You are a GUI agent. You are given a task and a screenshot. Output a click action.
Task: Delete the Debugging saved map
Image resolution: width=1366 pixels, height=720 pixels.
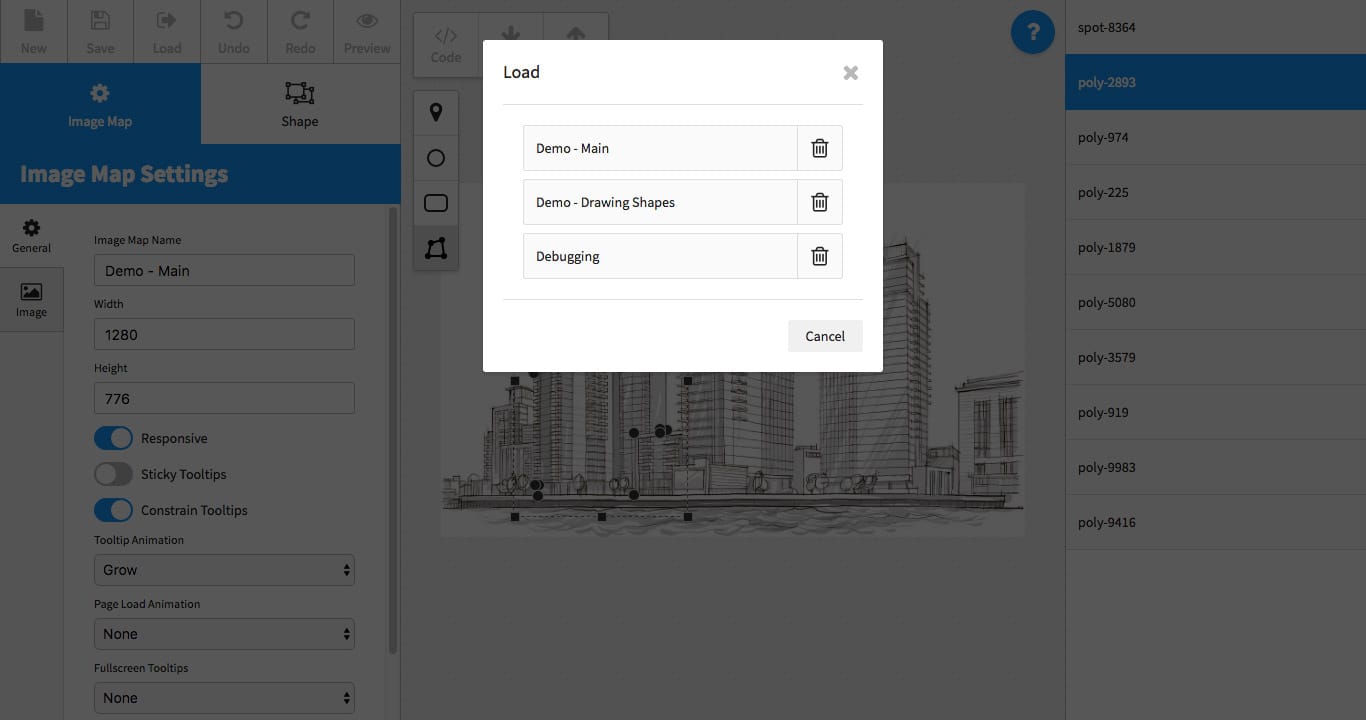pos(819,256)
